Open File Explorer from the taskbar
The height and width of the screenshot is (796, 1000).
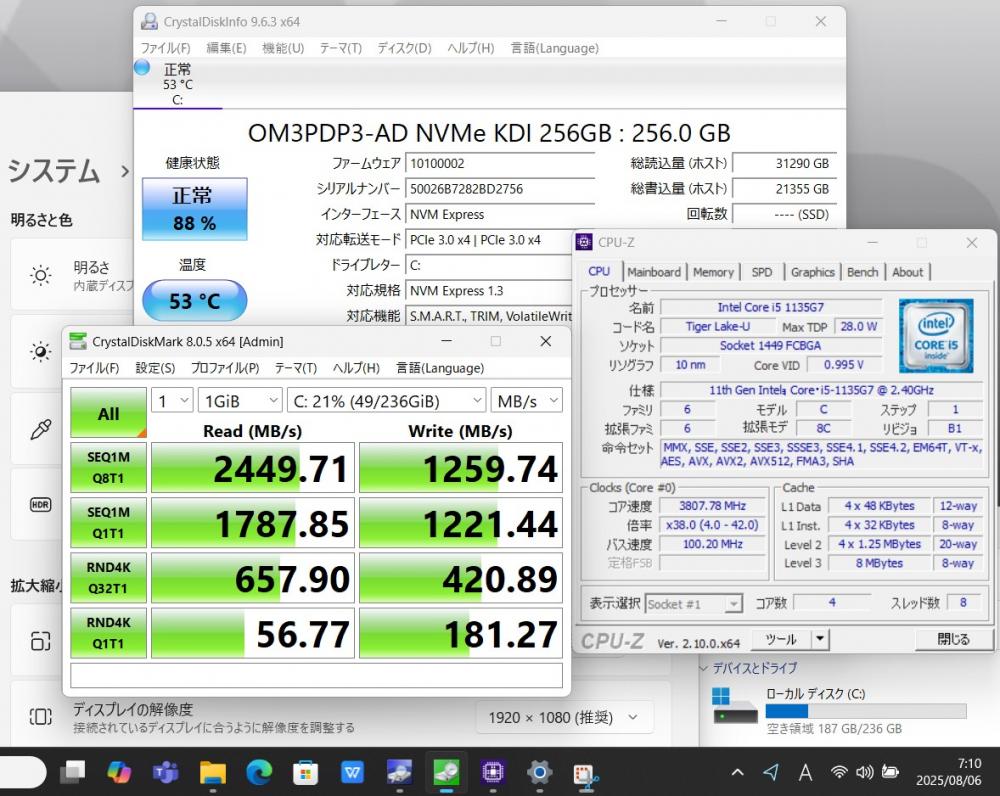click(x=212, y=772)
